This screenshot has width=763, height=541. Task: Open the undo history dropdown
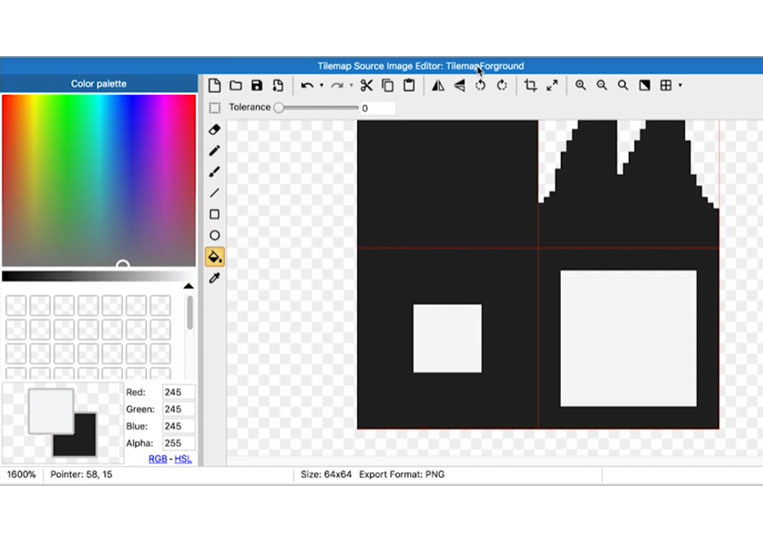point(322,86)
